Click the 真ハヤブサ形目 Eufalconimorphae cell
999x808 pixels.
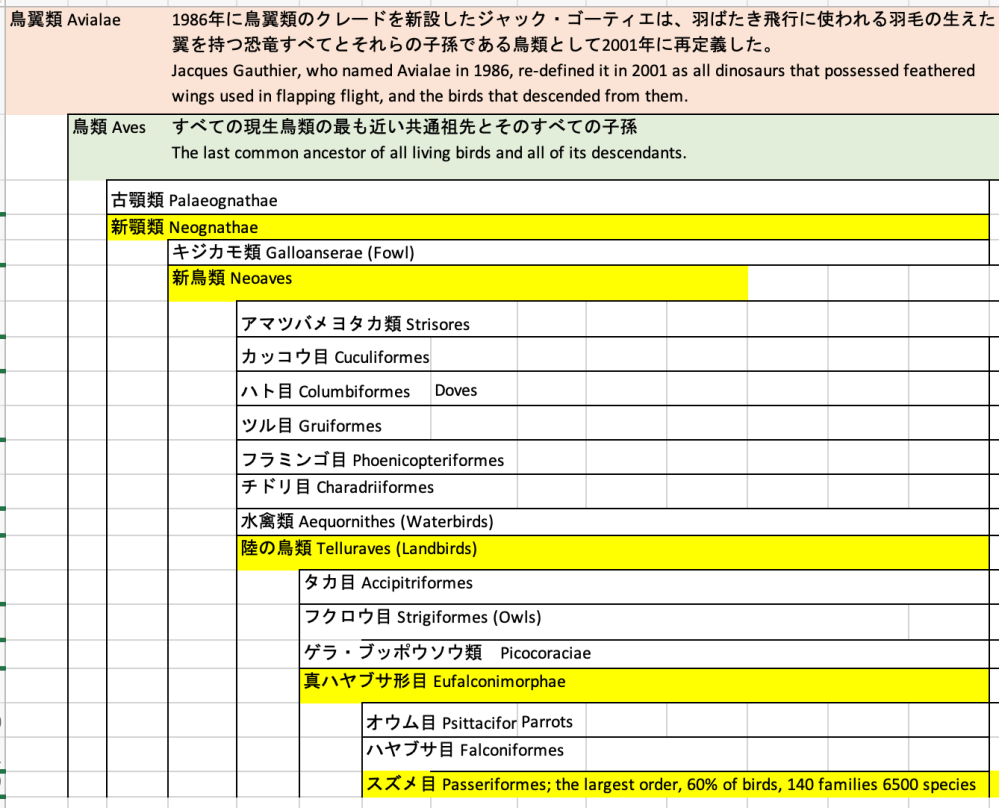(434, 681)
